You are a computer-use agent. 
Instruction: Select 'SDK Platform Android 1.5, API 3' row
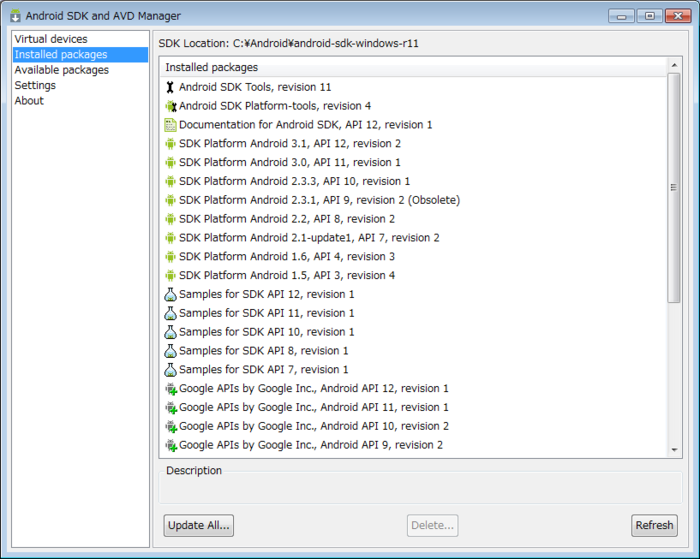point(414,275)
